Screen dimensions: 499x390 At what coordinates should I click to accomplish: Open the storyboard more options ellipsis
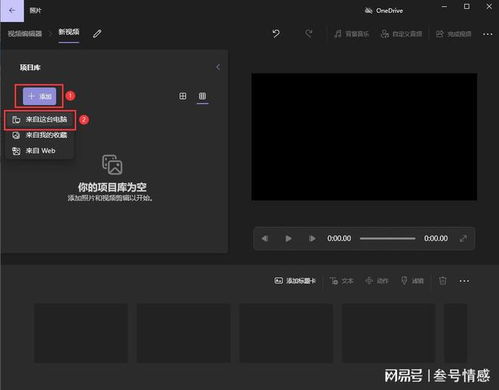(464, 281)
